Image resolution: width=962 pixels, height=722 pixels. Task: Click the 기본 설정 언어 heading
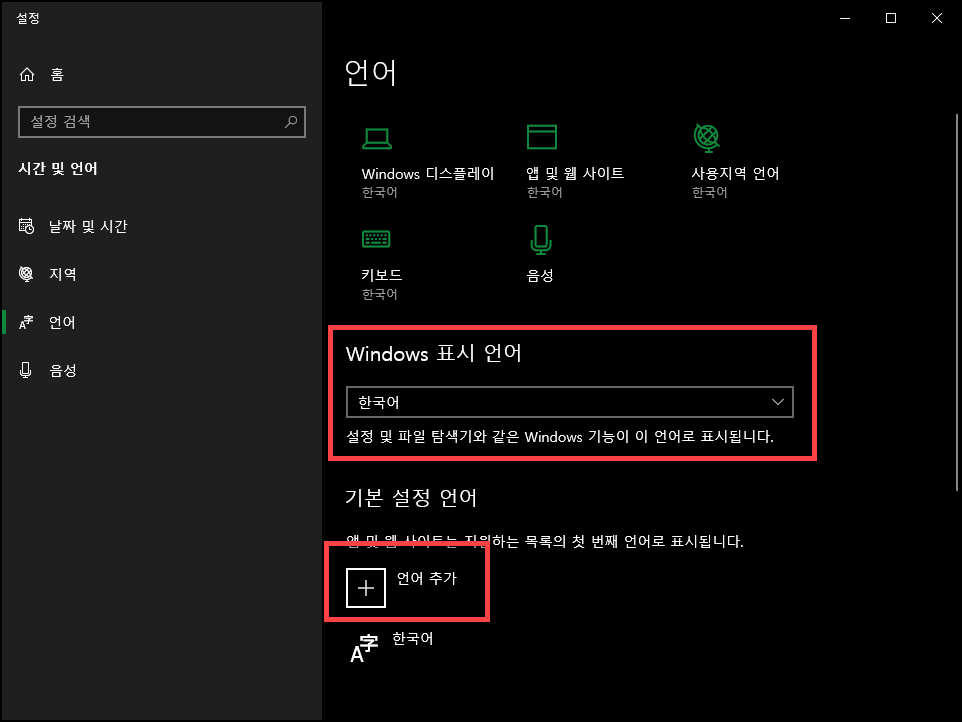click(x=411, y=497)
